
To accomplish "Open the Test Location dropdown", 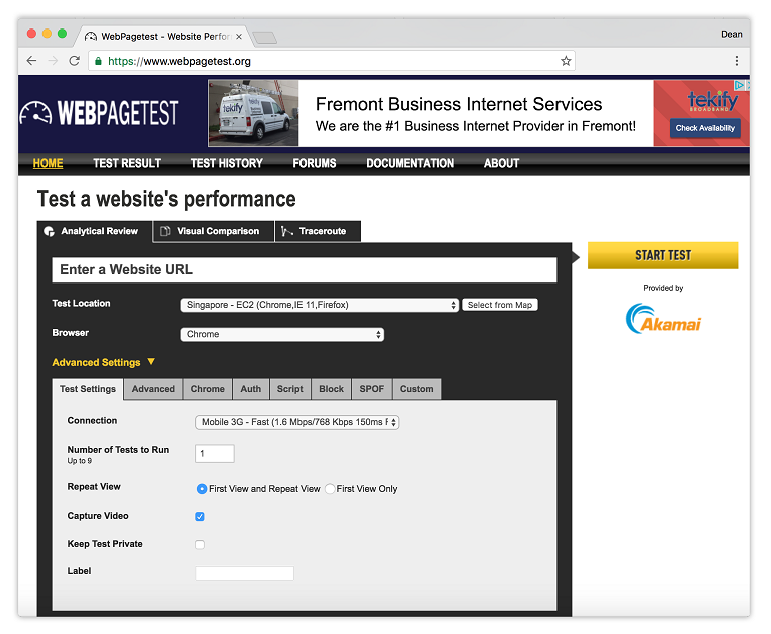I will [x=320, y=305].
